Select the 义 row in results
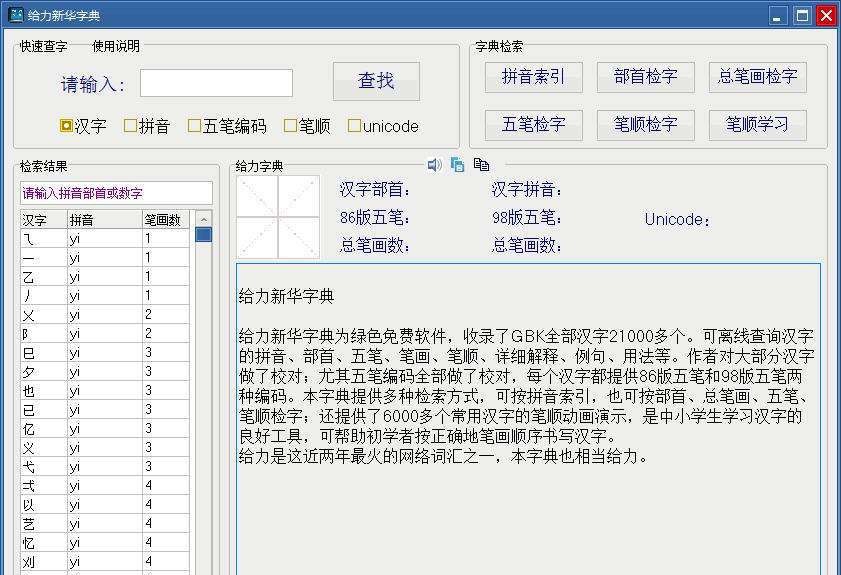 pyautogui.click(x=105, y=447)
